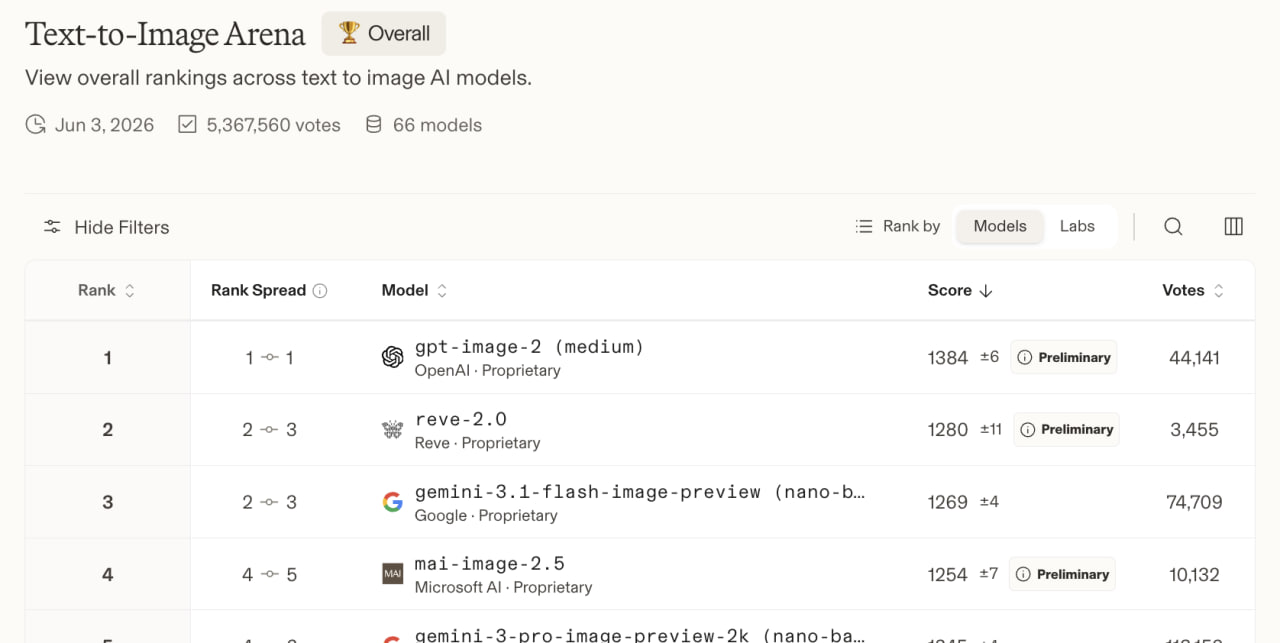
Task: Click the Reve butterfly logo icon
Action: click(x=393, y=430)
